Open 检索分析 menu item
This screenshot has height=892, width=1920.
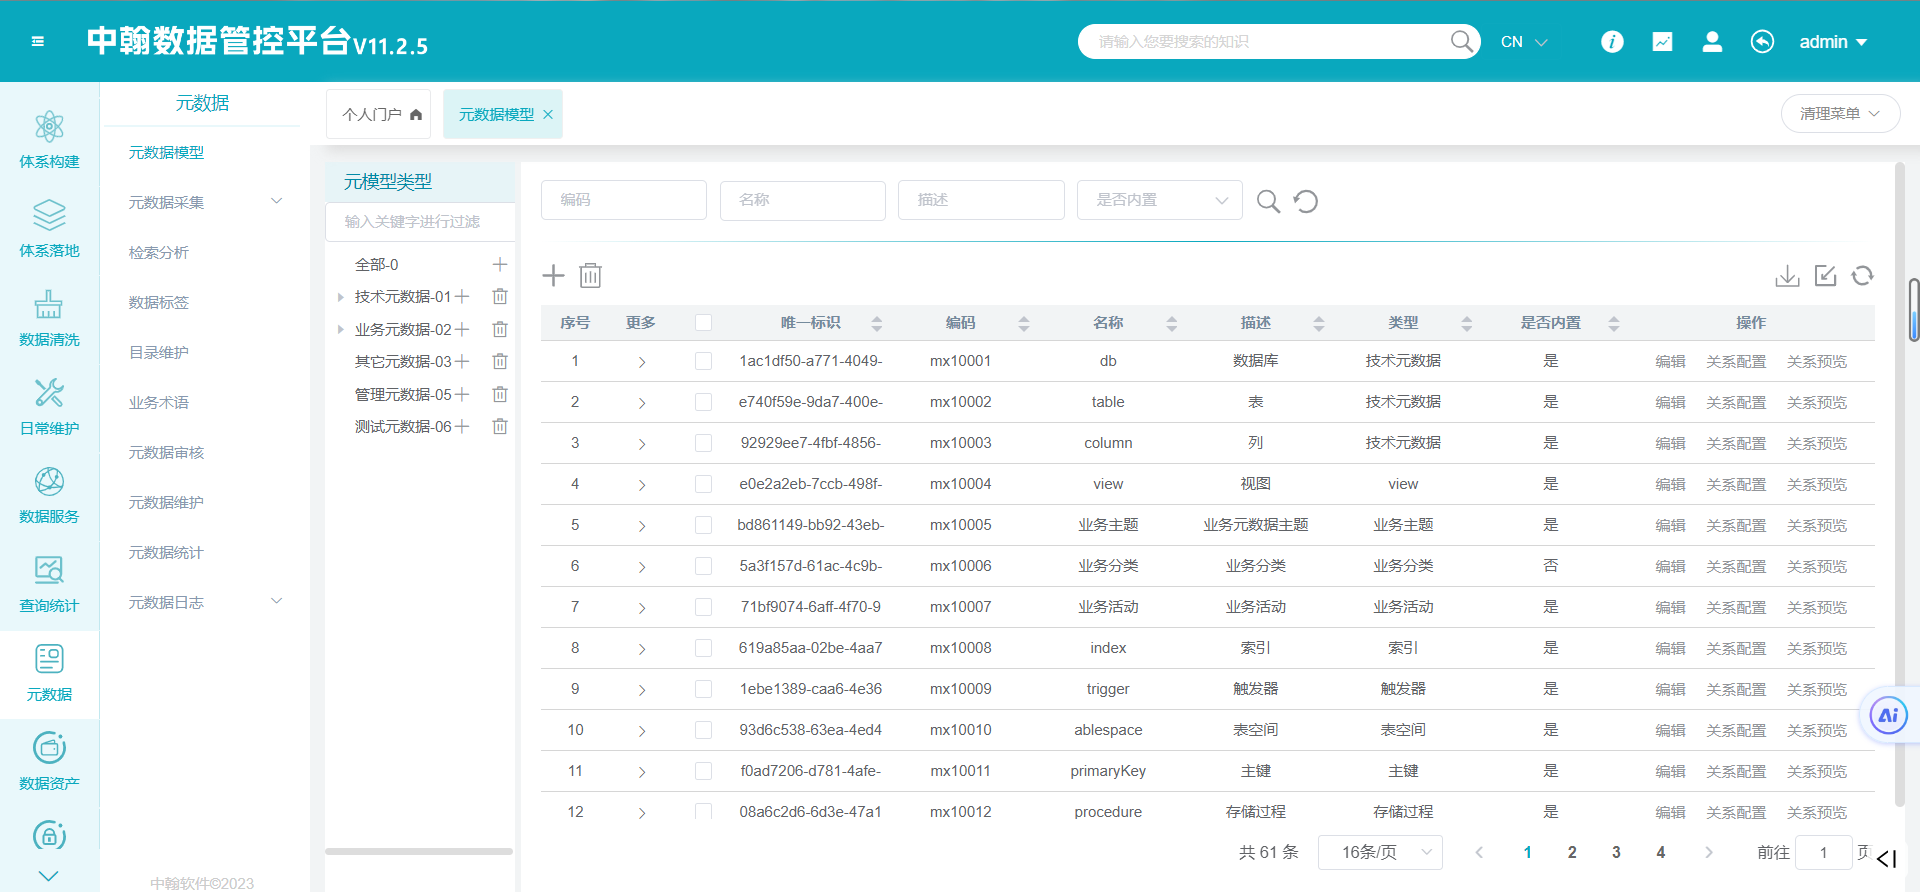158,252
